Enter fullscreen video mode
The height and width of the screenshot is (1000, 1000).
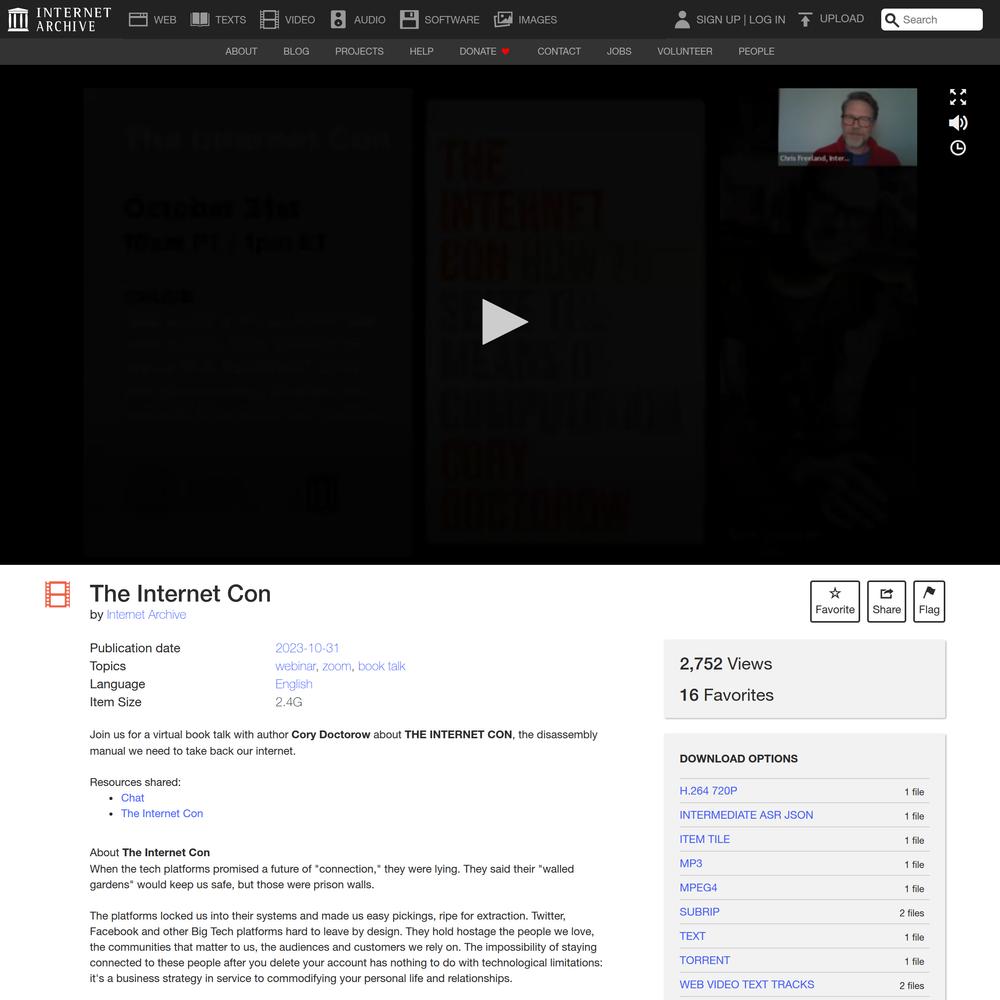coord(957,97)
